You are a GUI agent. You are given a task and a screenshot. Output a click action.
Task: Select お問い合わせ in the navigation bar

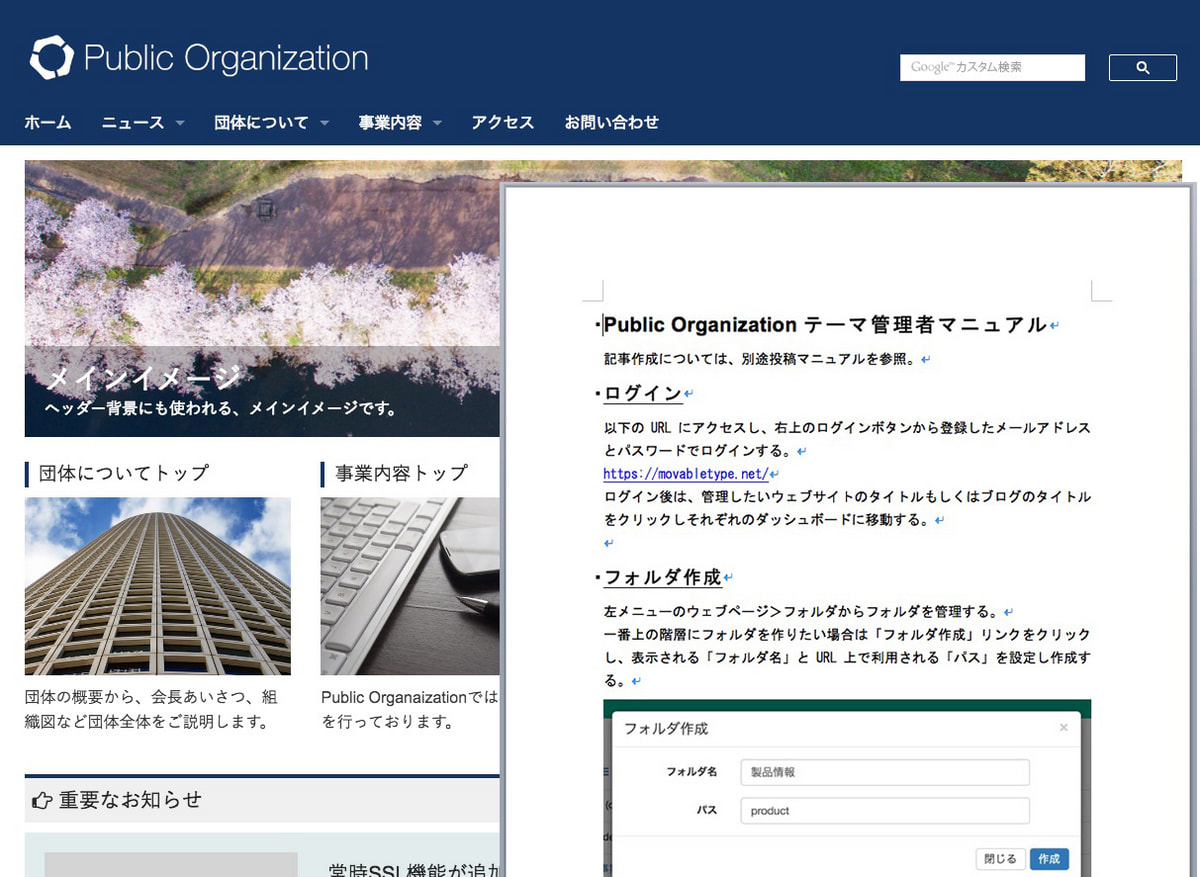(611, 123)
